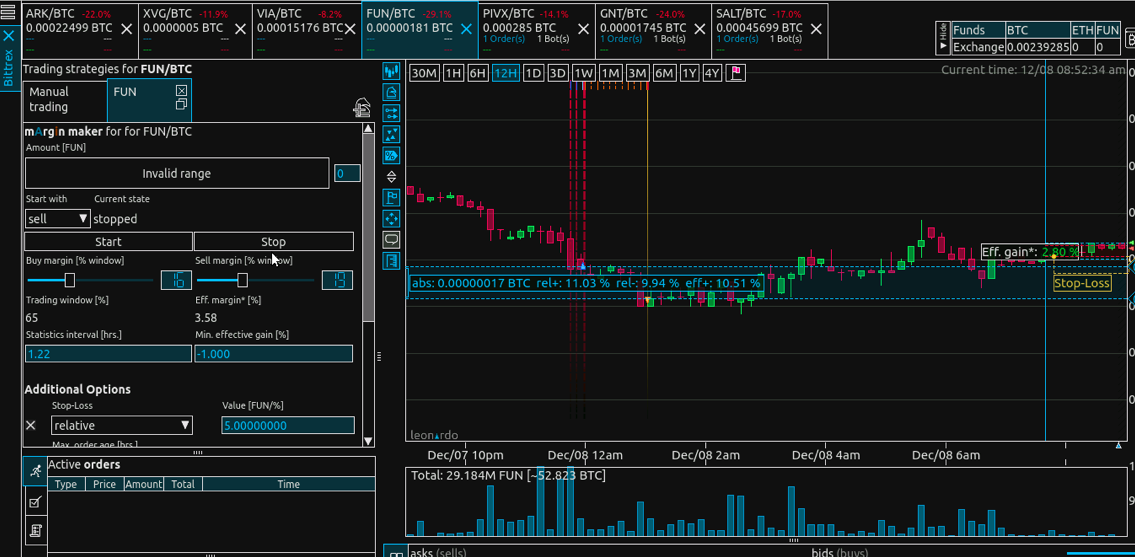Click strategy panel scrollbar up arrow
Screen dimensions: 1135x557
tap(368, 130)
